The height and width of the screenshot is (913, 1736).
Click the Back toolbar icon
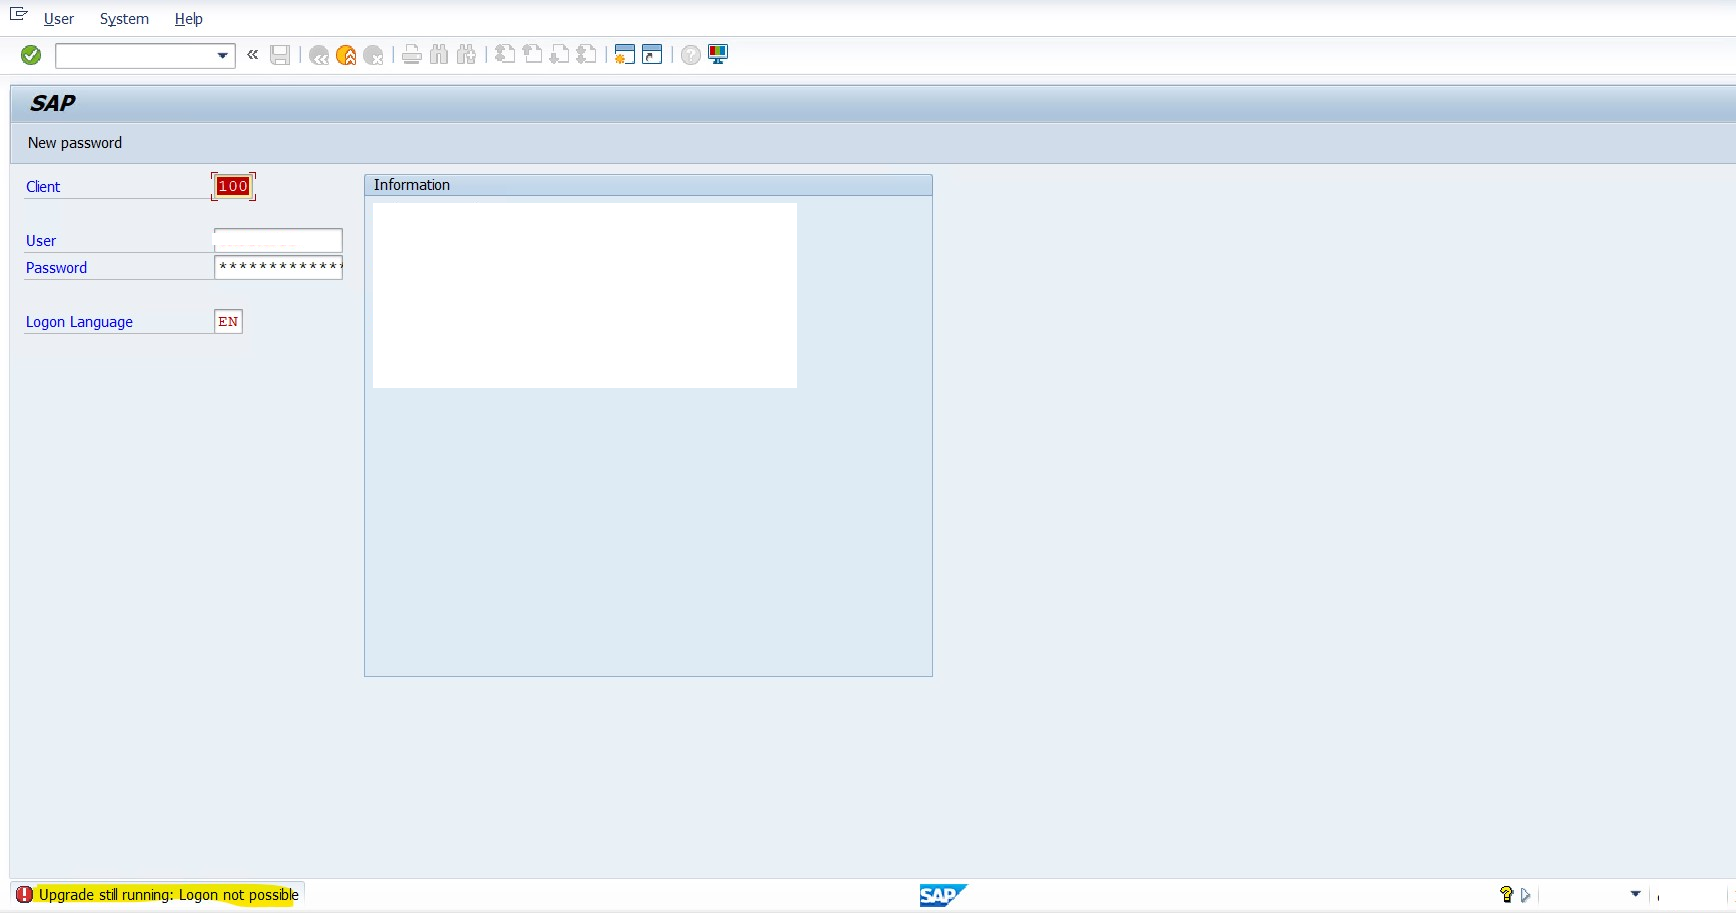pos(319,55)
